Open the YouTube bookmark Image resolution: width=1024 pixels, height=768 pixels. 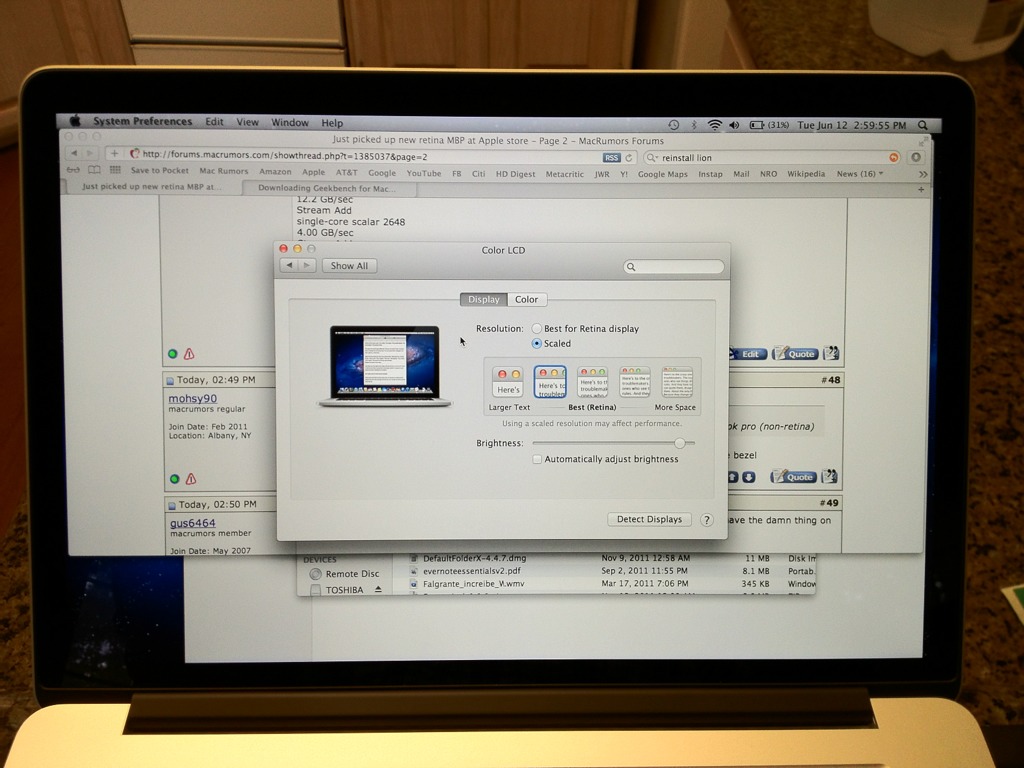pos(424,173)
